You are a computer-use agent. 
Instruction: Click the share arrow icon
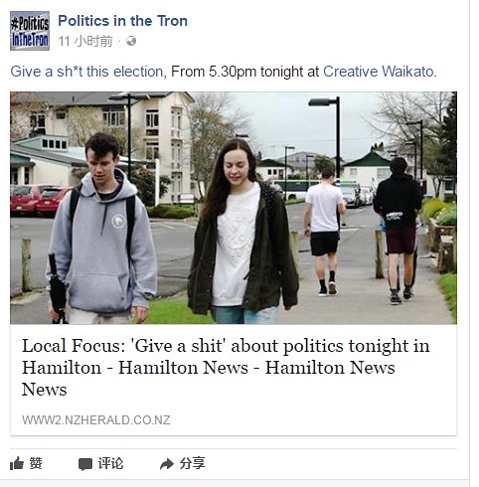point(167,464)
